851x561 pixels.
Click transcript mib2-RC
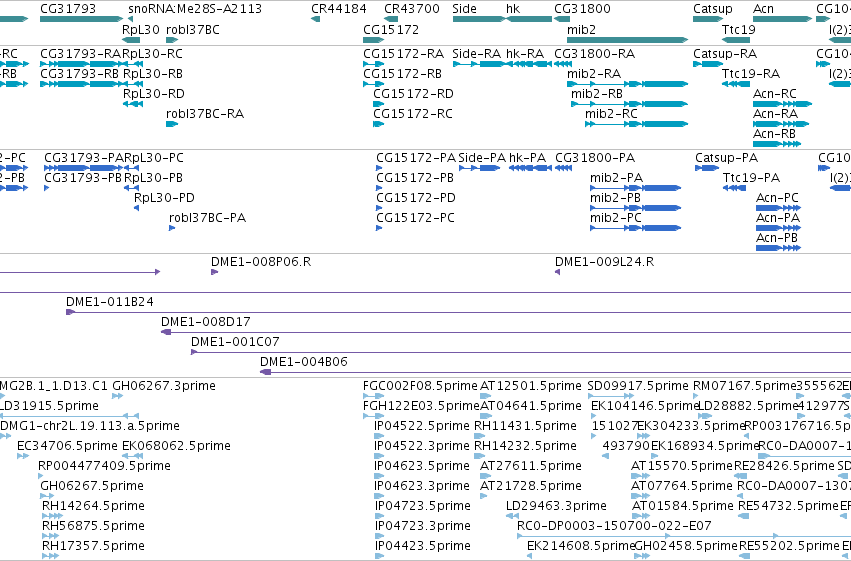click(611, 113)
